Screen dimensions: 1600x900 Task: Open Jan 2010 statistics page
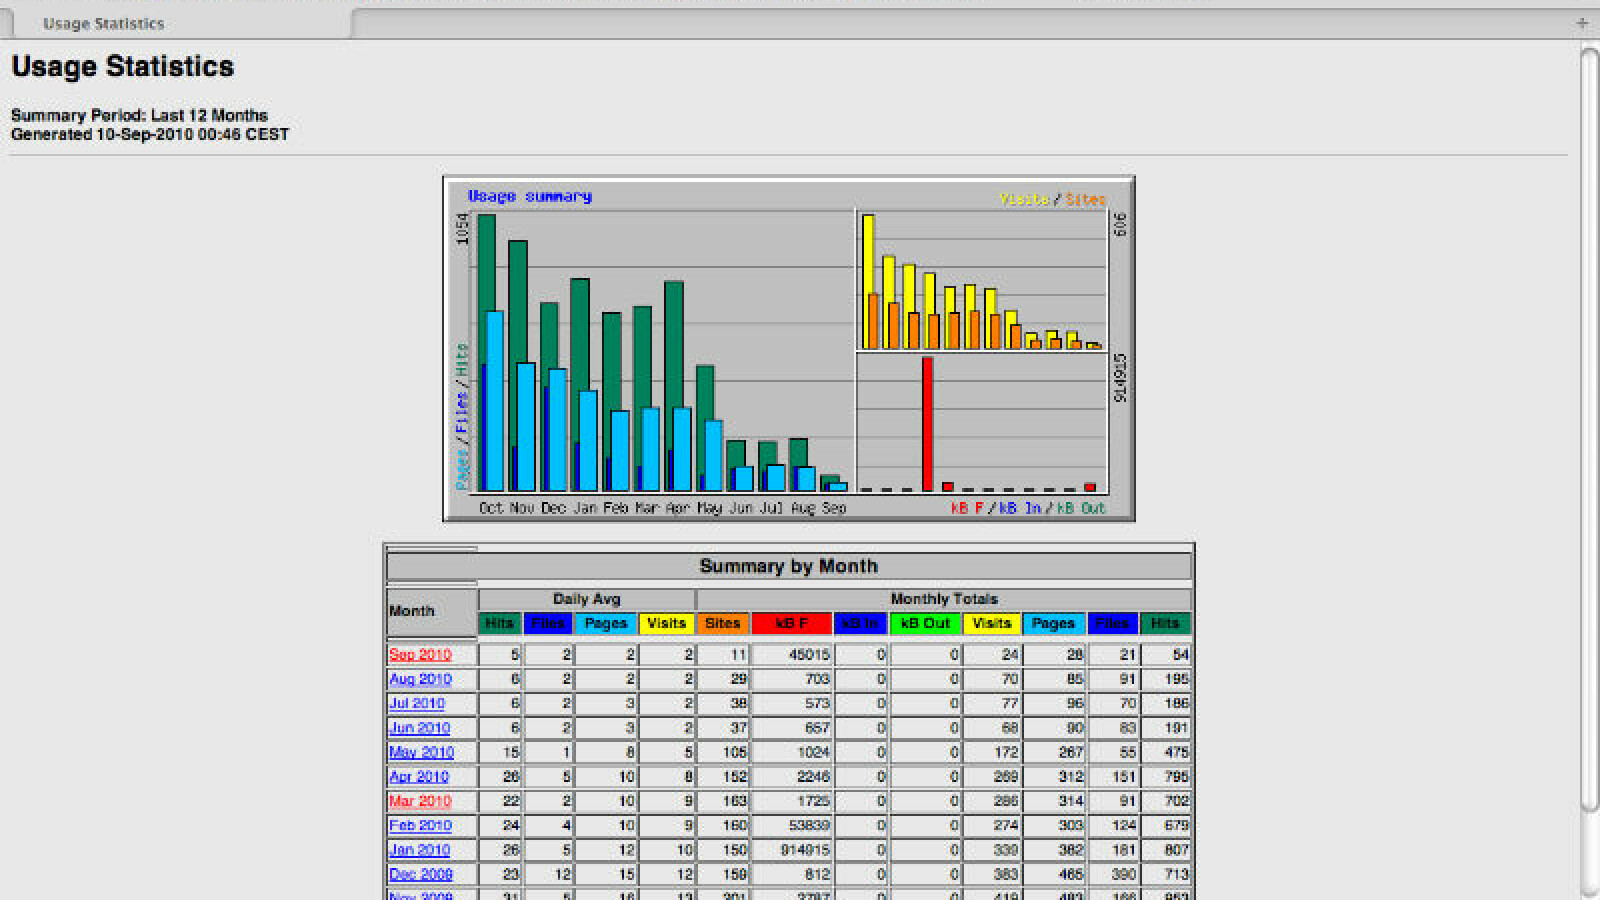(419, 850)
